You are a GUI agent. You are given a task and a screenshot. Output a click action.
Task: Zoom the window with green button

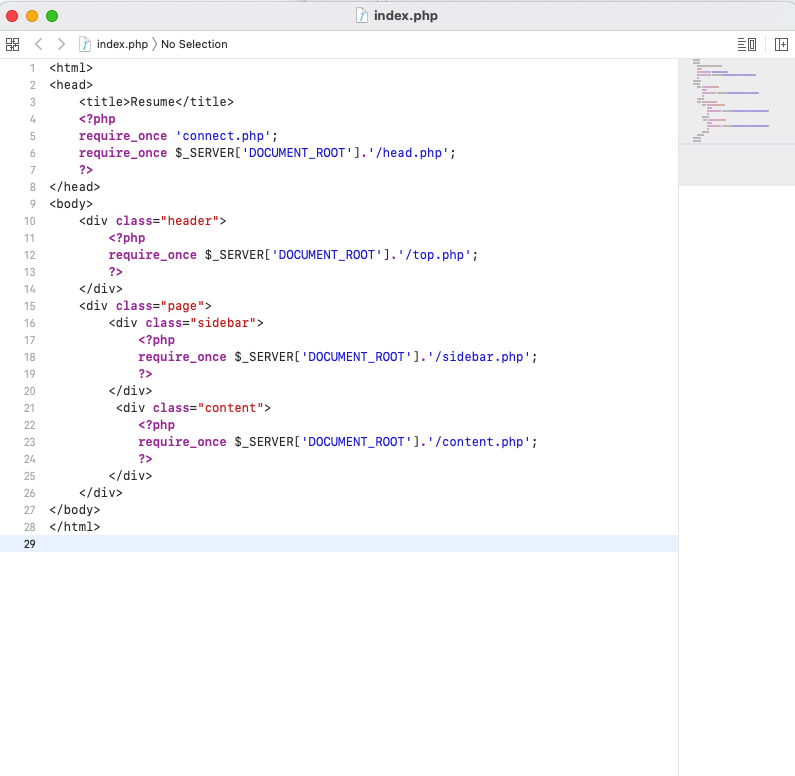pyautogui.click(x=52, y=16)
